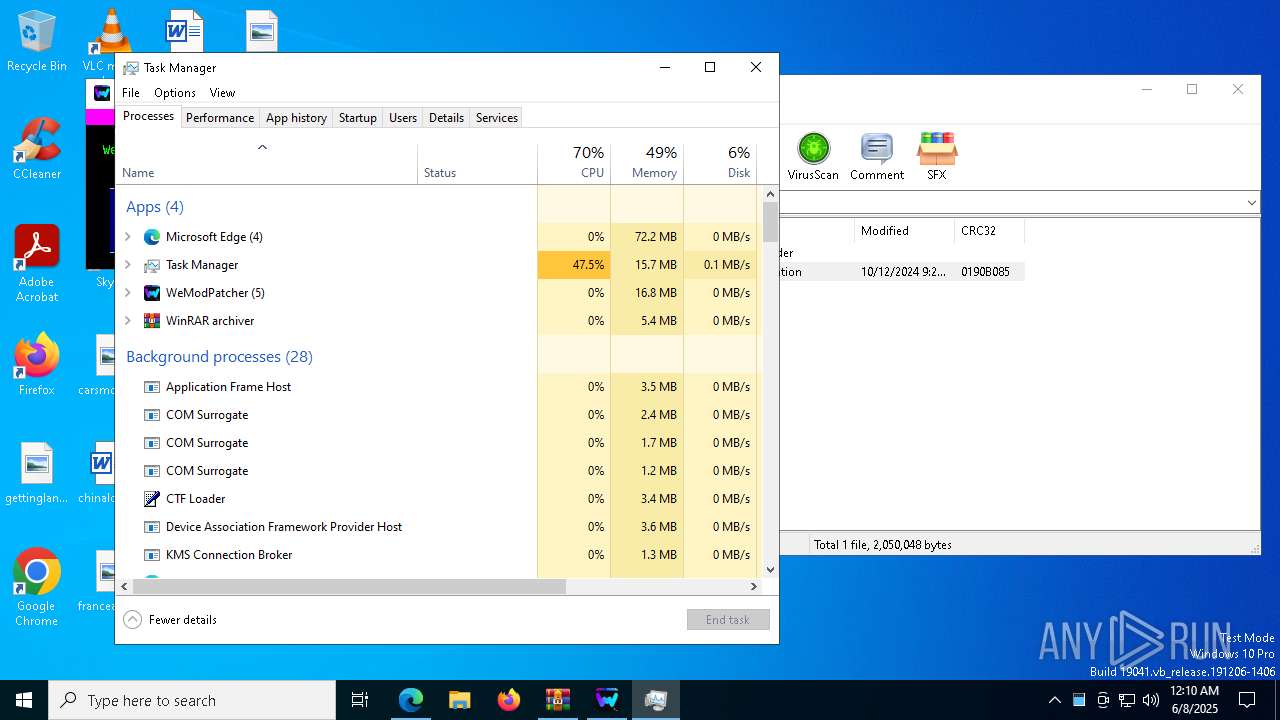Image resolution: width=1280 pixels, height=720 pixels.
Task: Open the Options menu in Task Manager
Action: coord(175,93)
